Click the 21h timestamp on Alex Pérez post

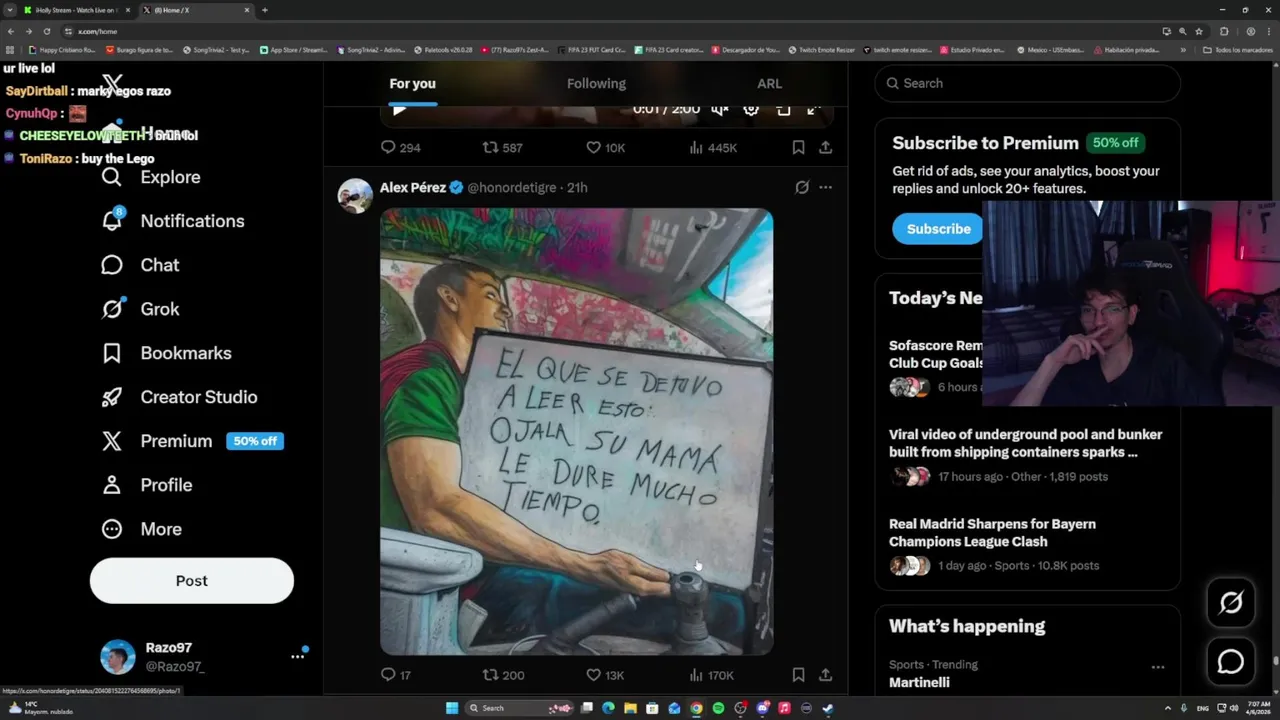point(577,187)
